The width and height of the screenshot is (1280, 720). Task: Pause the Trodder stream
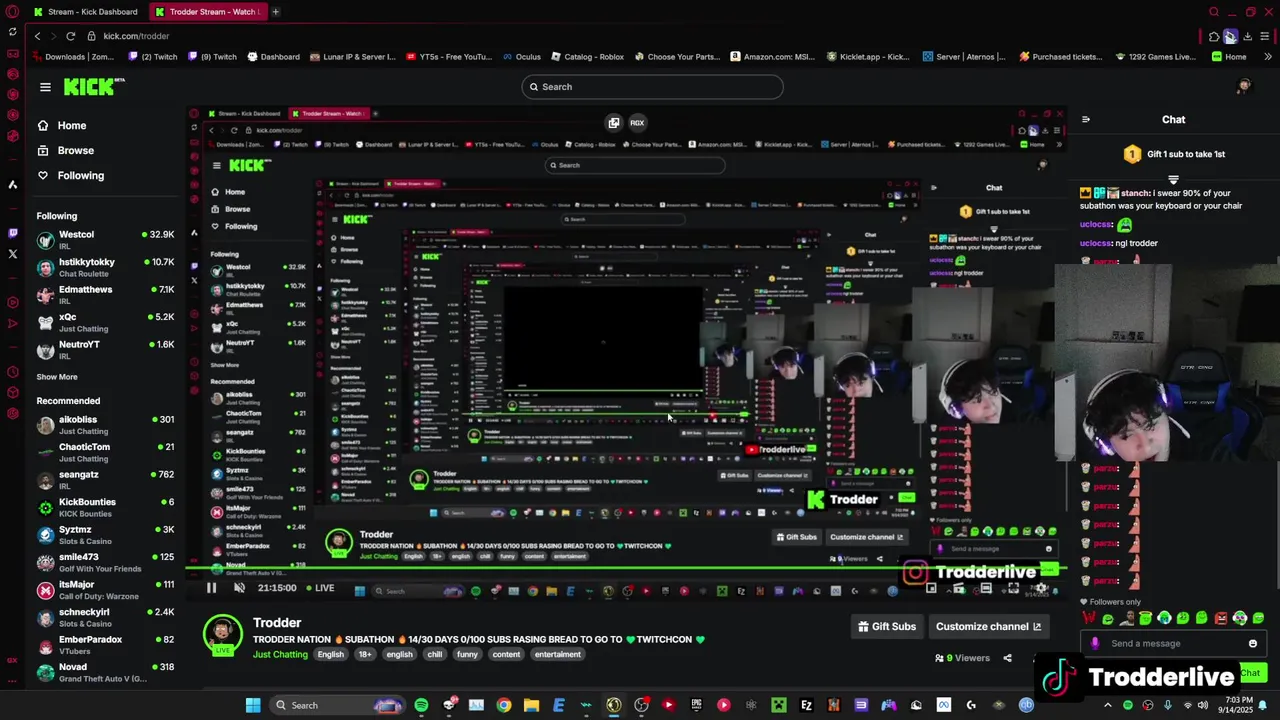pos(211,588)
